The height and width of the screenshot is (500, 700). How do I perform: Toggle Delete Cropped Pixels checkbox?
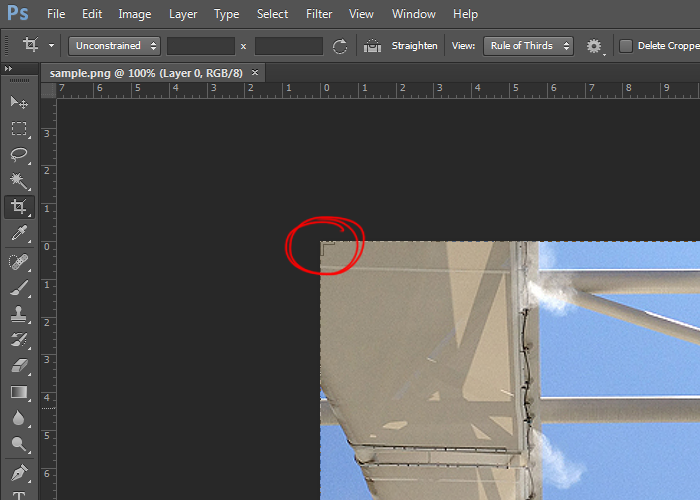(626, 46)
